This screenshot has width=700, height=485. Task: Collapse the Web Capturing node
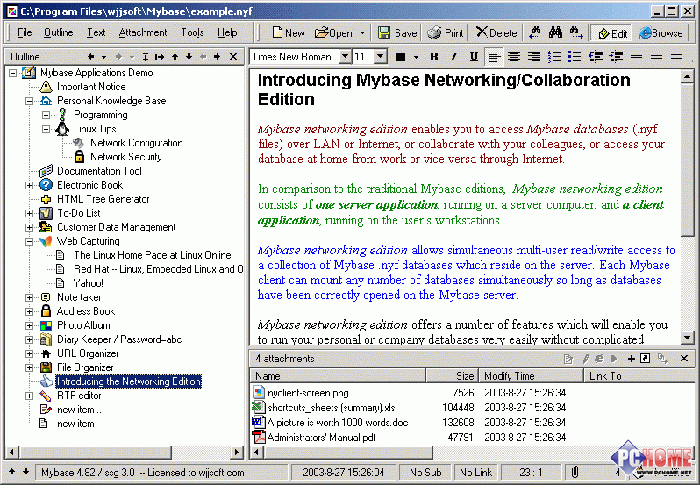[x=29, y=242]
